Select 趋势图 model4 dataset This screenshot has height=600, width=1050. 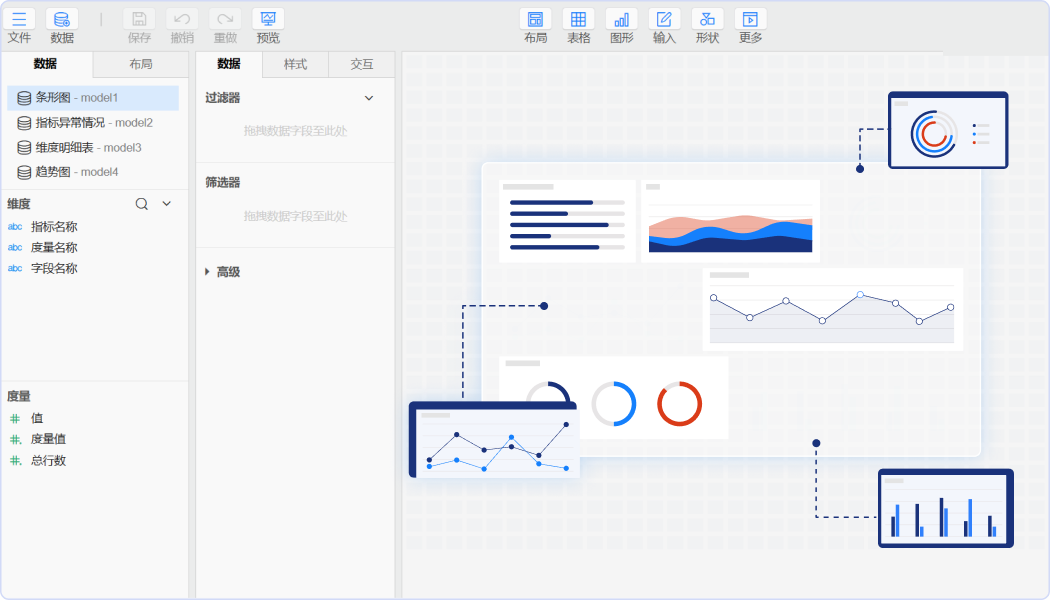[x=76, y=172]
